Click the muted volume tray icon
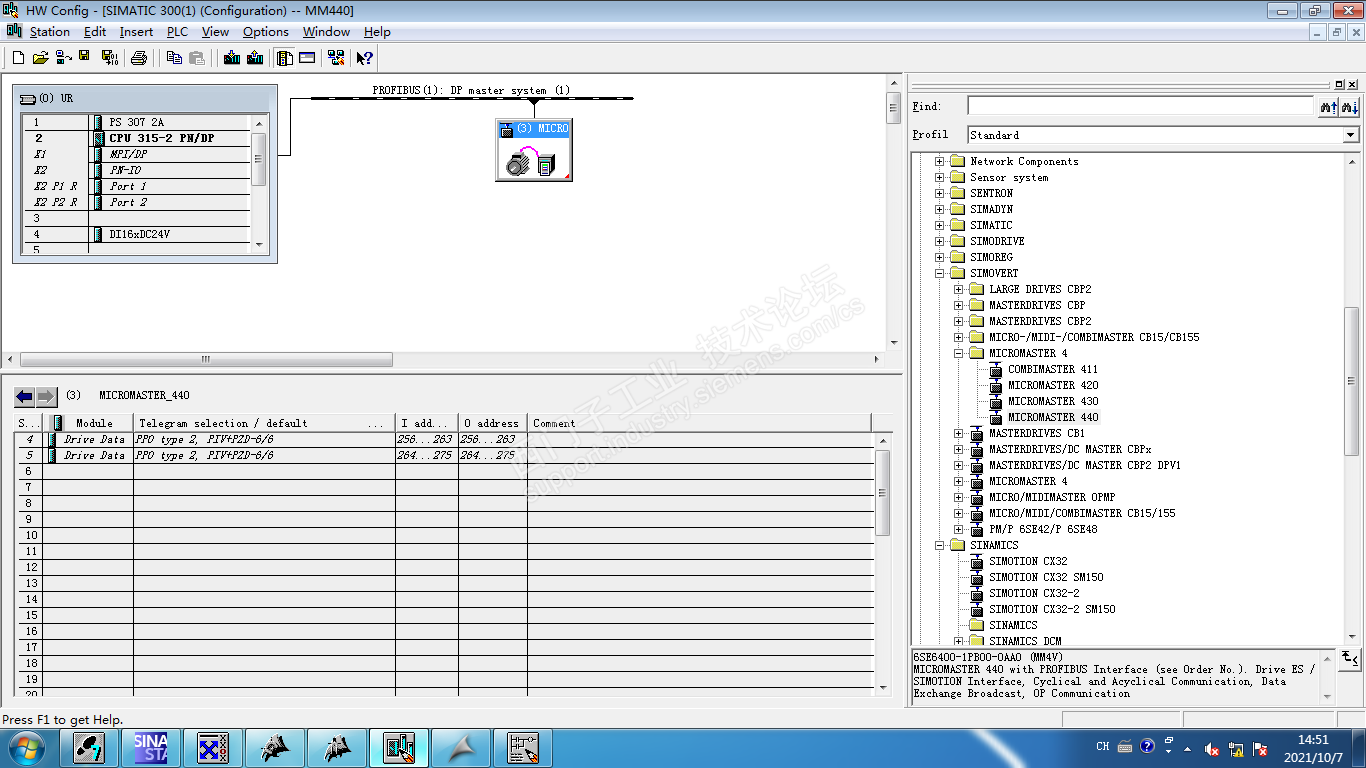 tap(1212, 748)
